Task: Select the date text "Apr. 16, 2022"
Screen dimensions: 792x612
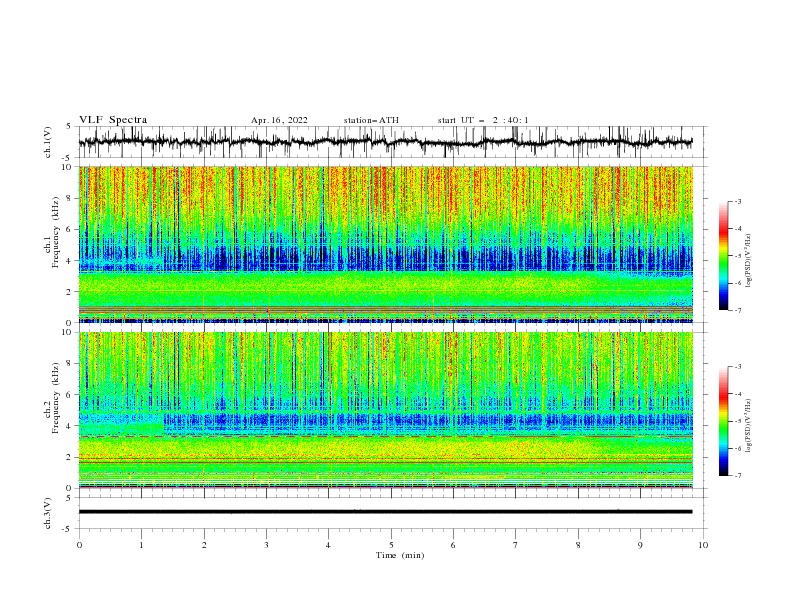Action: pos(279,120)
